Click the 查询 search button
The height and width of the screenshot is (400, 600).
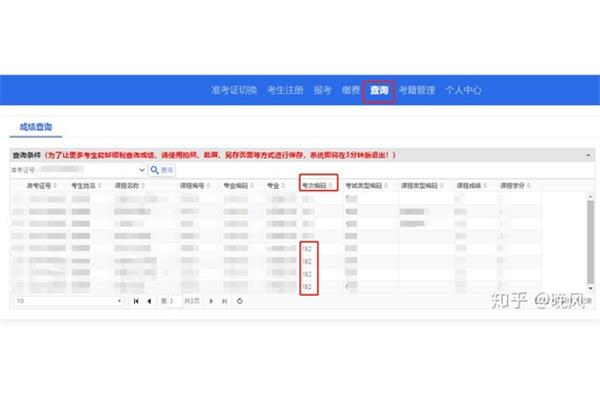pyautogui.click(x=162, y=170)
